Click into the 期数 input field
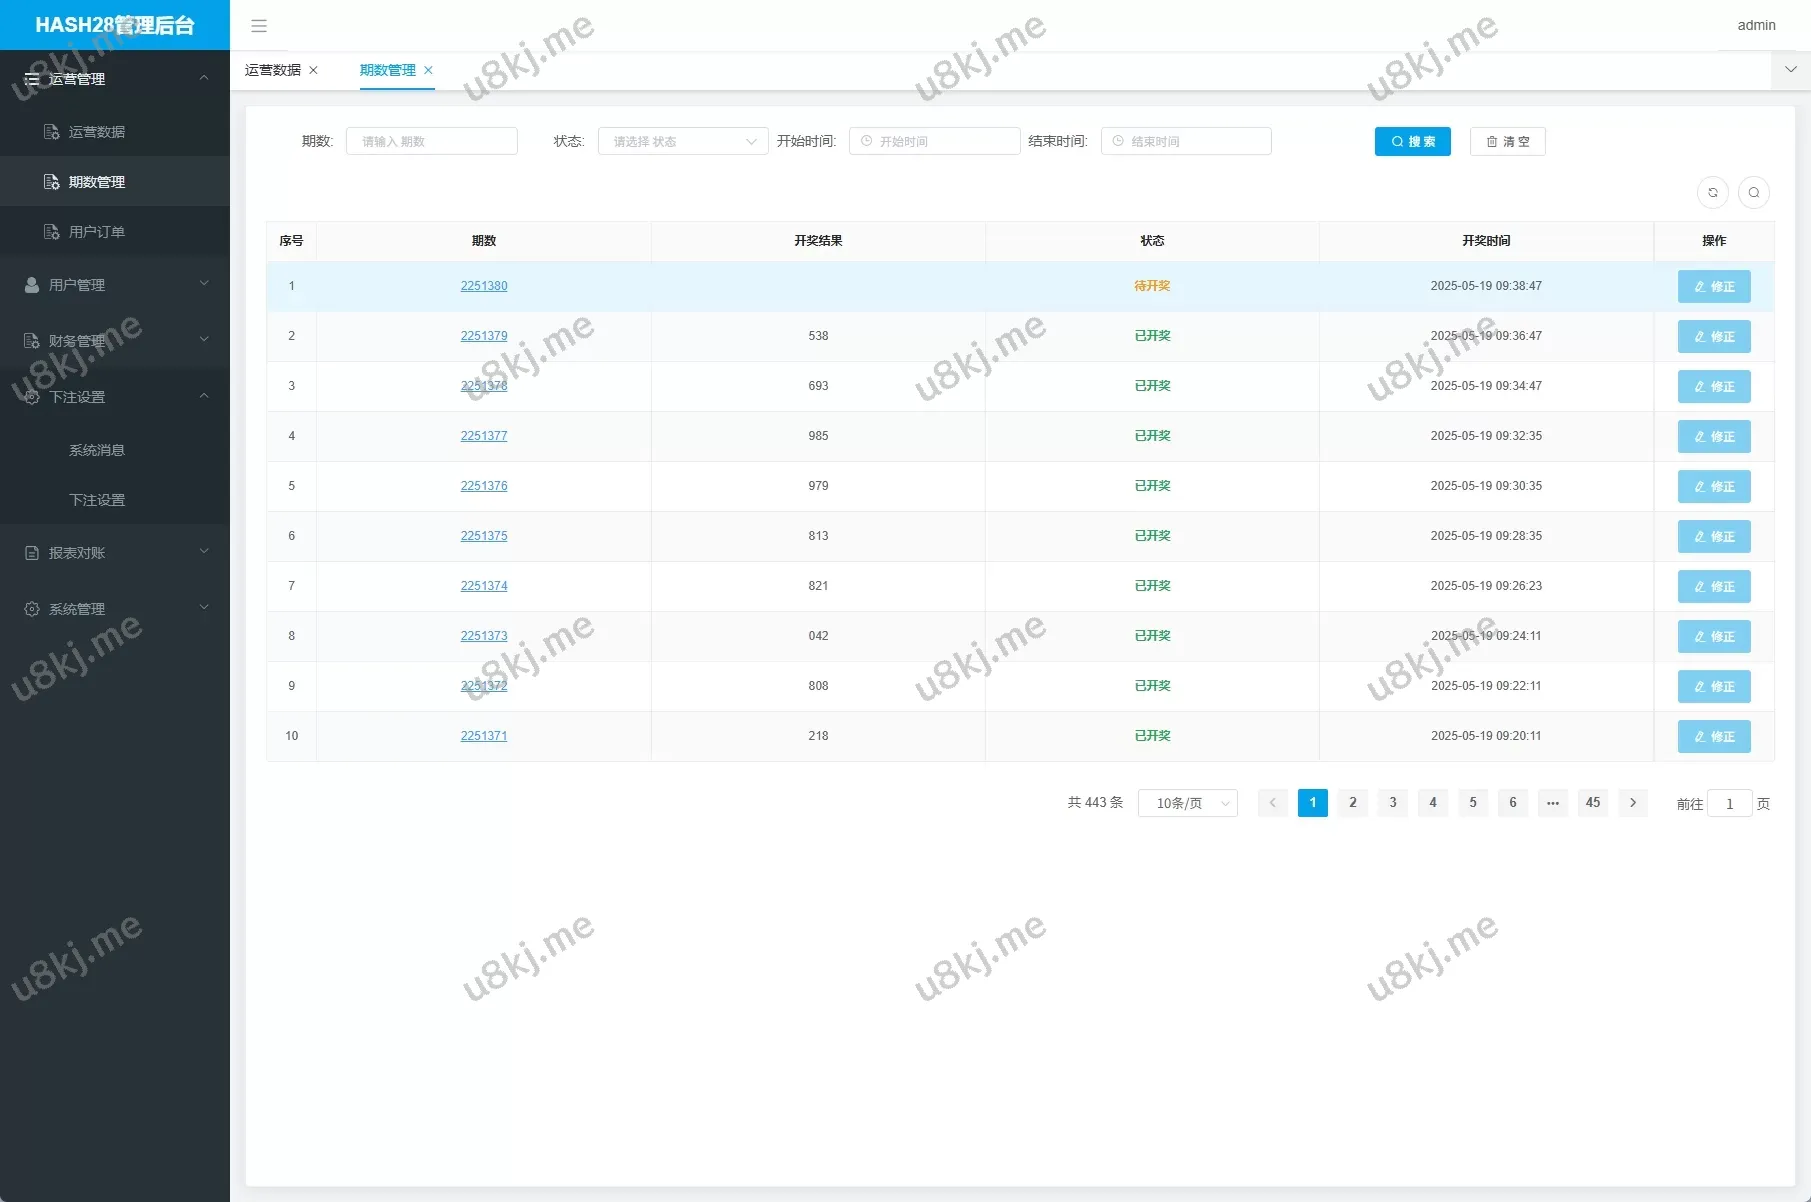This screenshot has height=1202, width=1811. (x=432, y=141)
